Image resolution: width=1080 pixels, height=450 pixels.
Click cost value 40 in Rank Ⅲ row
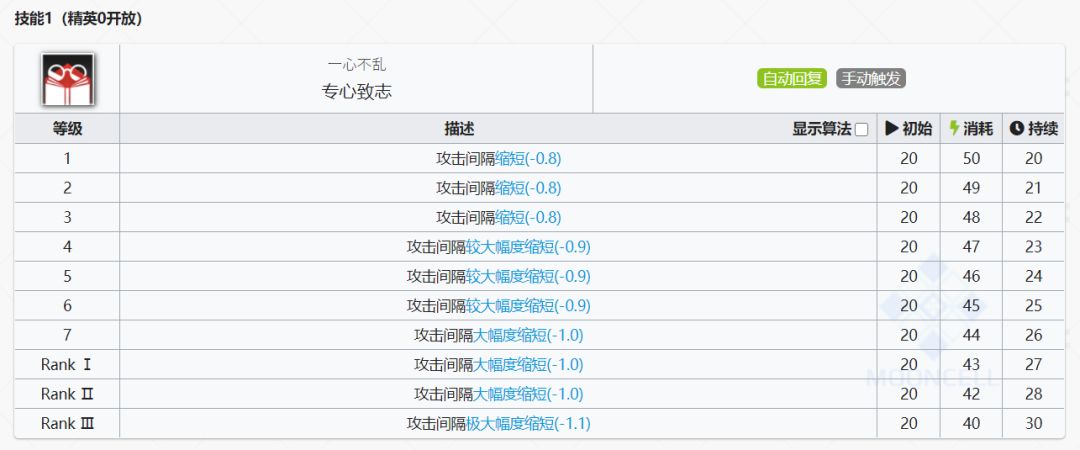tap(971, 423)
